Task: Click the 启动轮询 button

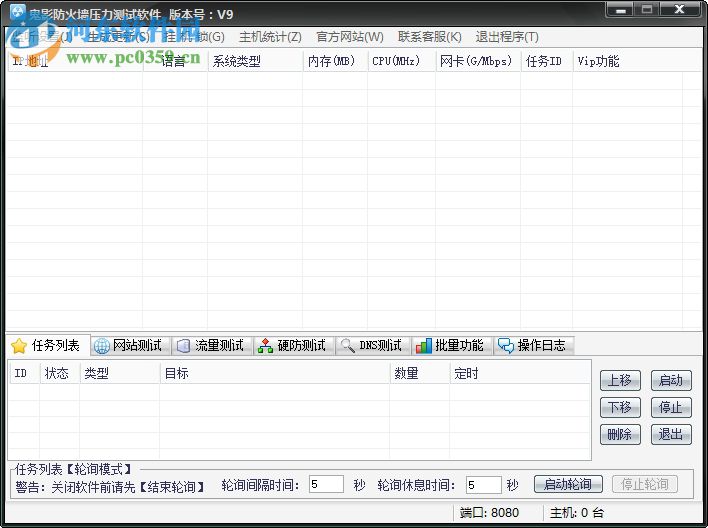Action: pyautogui.click(x=568, y=484)
